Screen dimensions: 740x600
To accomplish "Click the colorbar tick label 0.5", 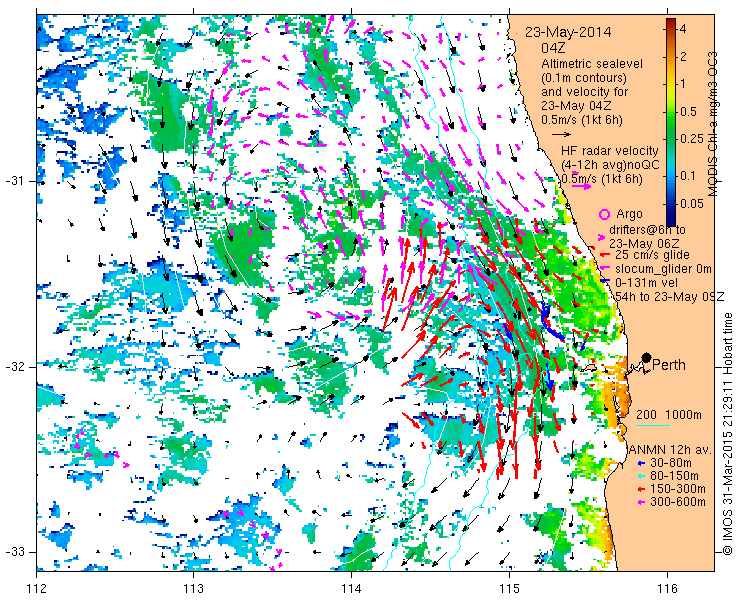I will (x=688, y=112).
